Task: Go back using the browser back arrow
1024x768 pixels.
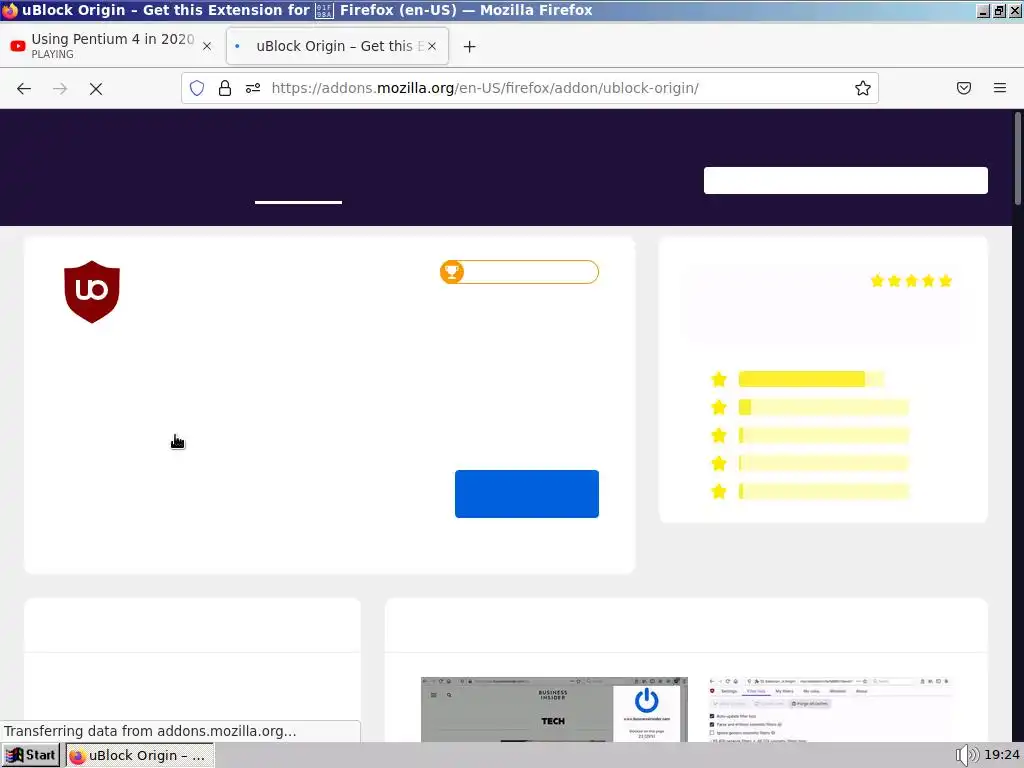Action: click(24, 89)
